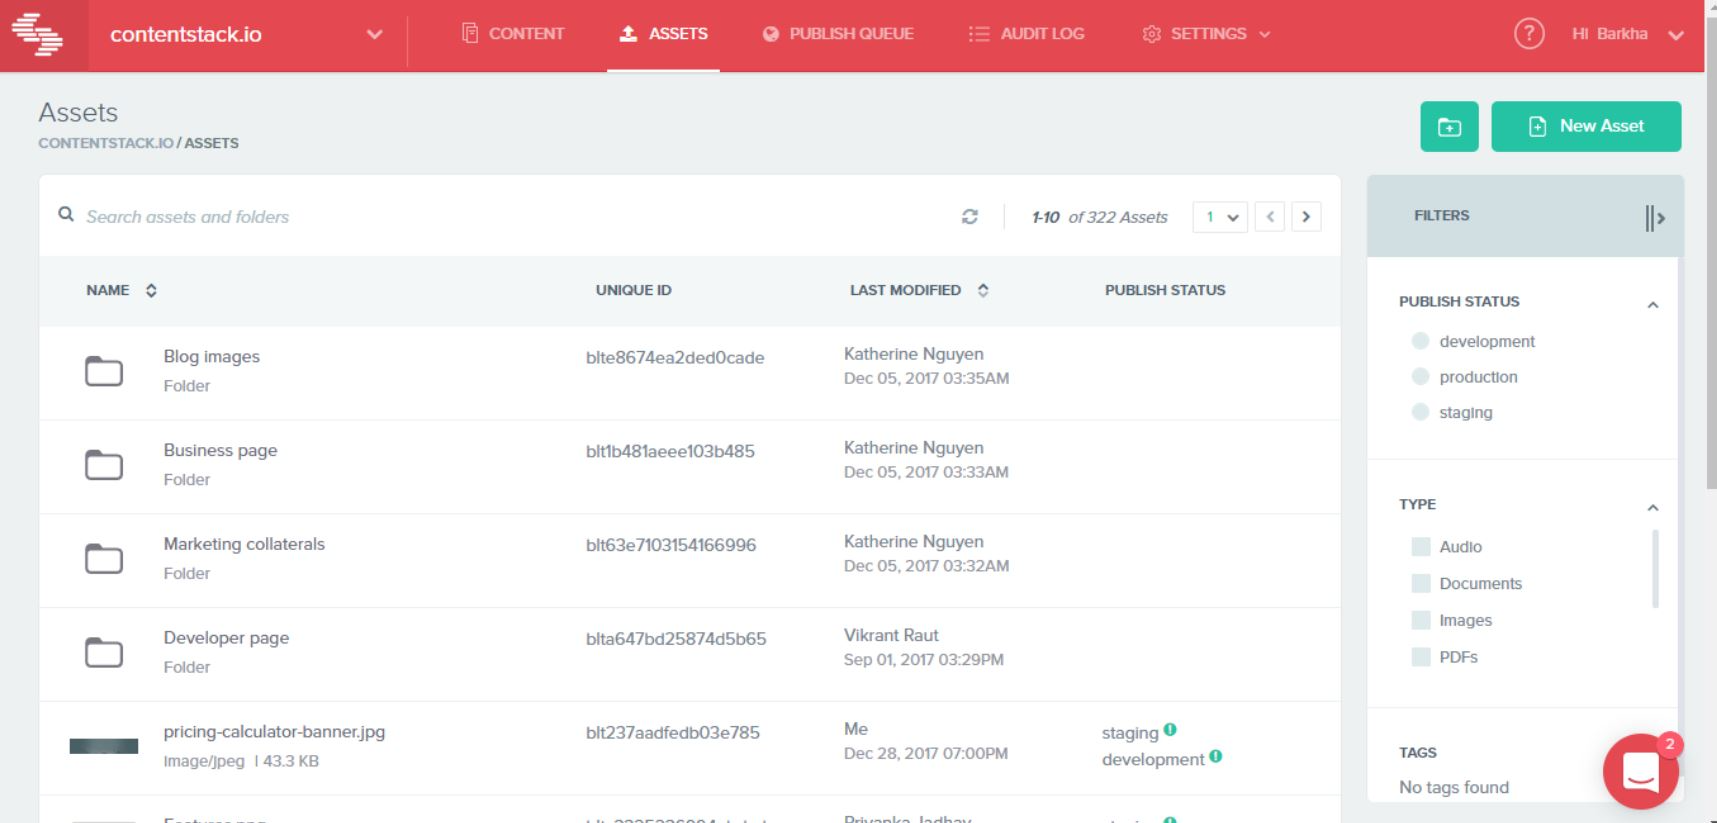The height and width of the screenshot is (823, 1717).
Task: Switch to the Content tab
Action: click(x=513, y=34)
